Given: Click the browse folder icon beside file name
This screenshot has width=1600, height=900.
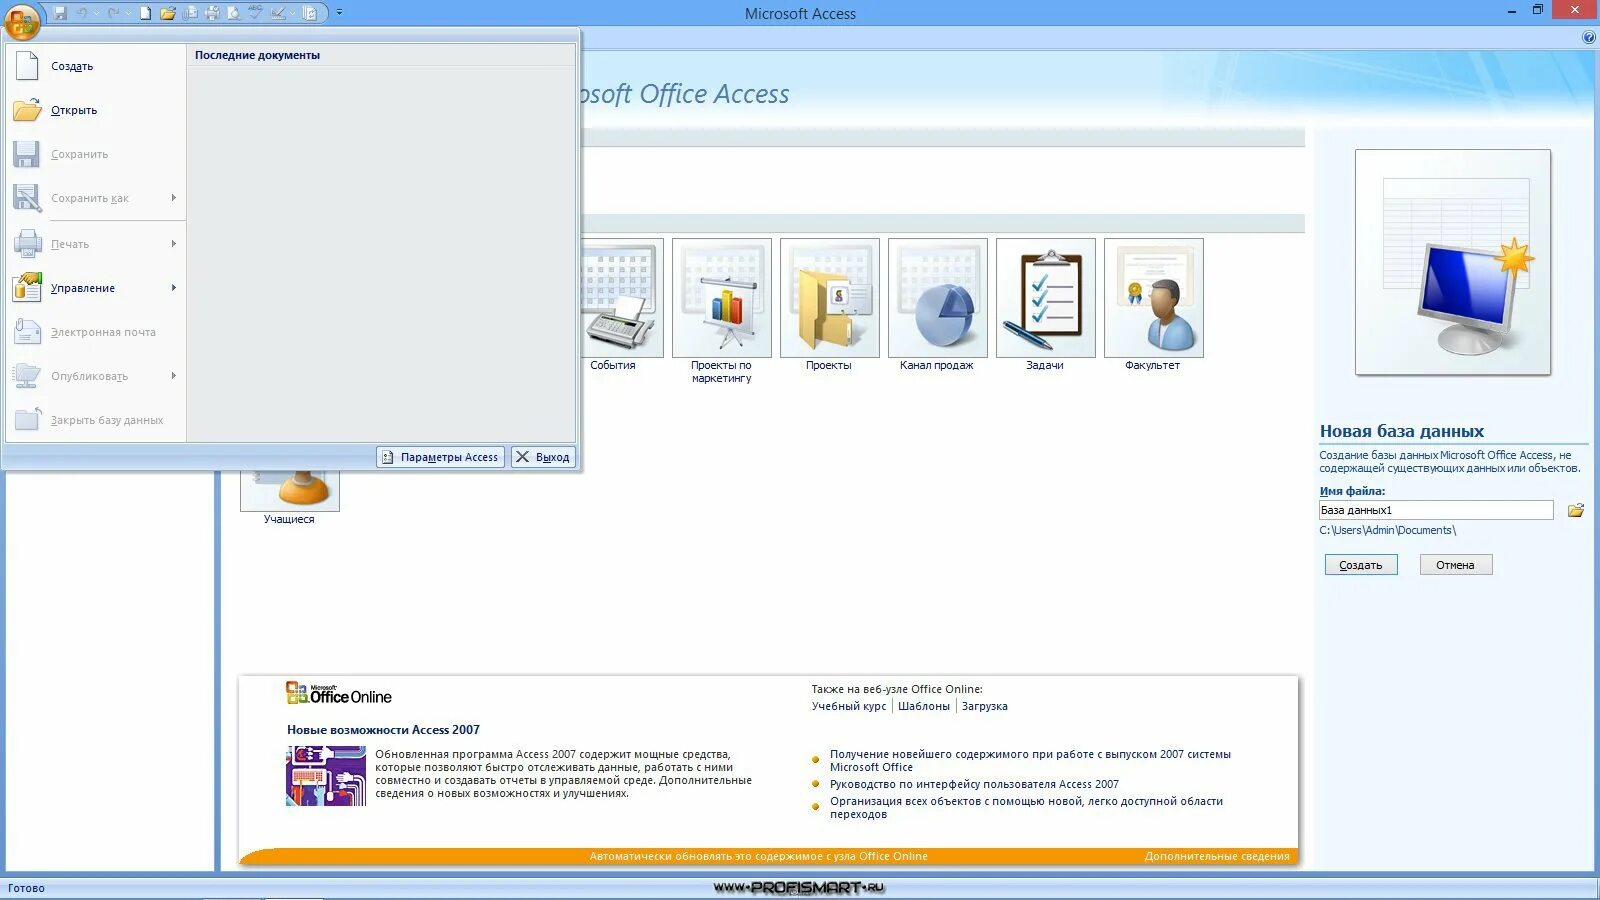Looking at the screenshot, I should click(1576, 510).
